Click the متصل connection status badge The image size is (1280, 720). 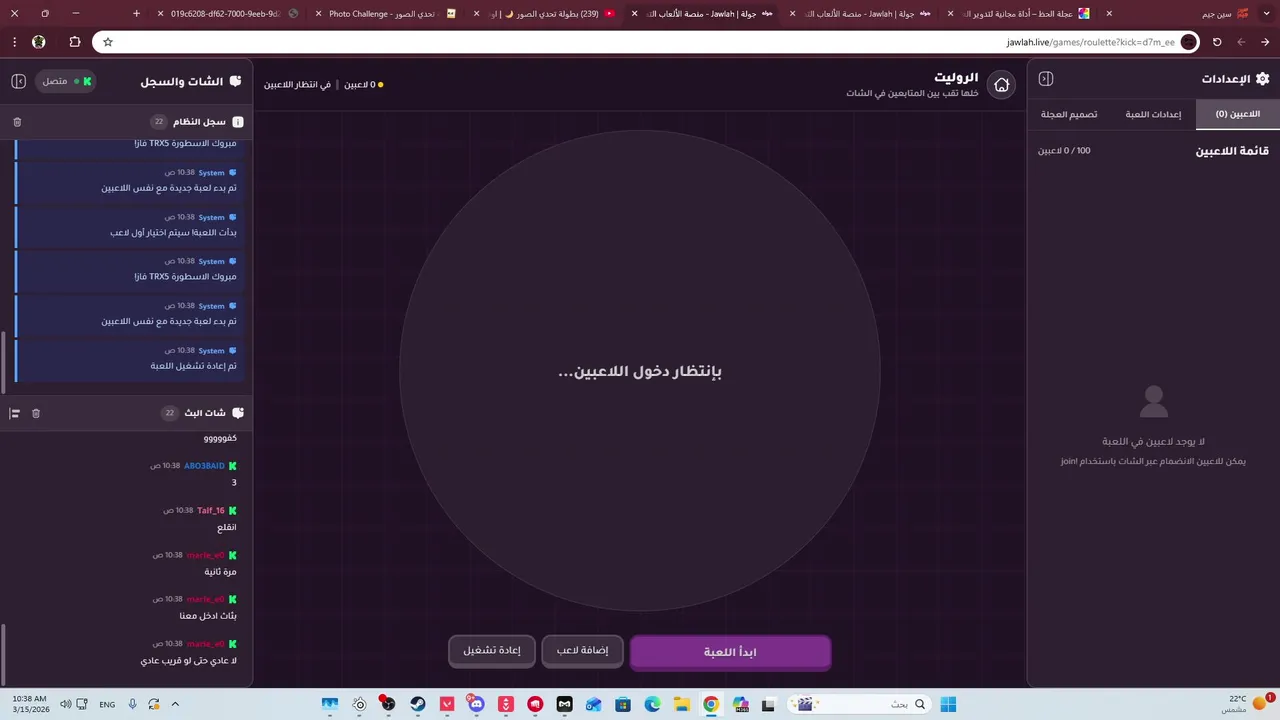click(x=66, y=81)
